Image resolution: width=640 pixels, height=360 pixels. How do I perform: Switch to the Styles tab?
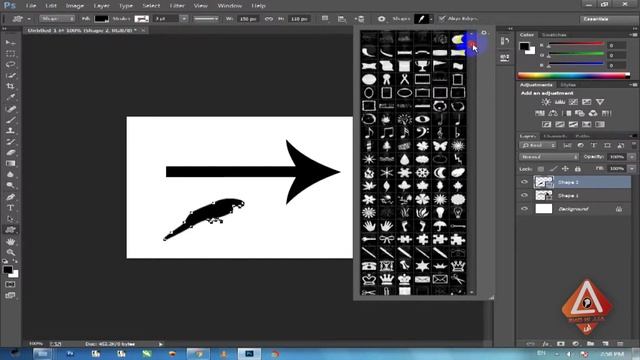568,85
